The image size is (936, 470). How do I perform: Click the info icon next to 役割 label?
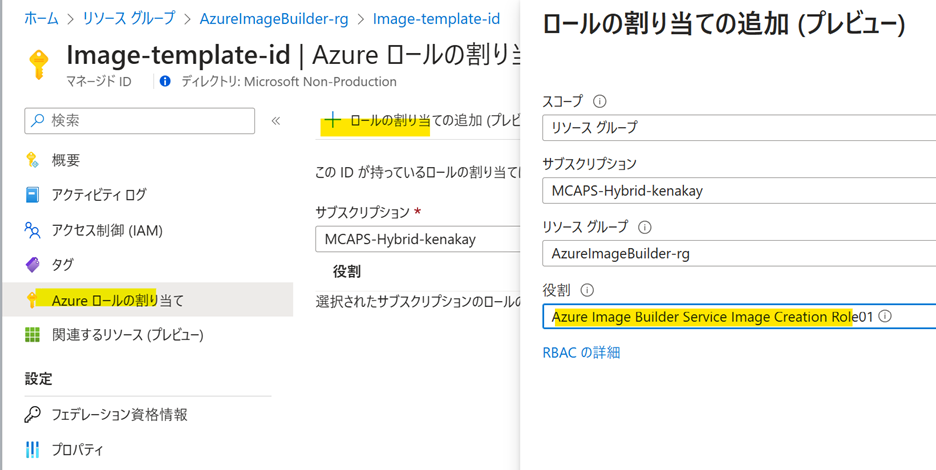coord(587,290)
